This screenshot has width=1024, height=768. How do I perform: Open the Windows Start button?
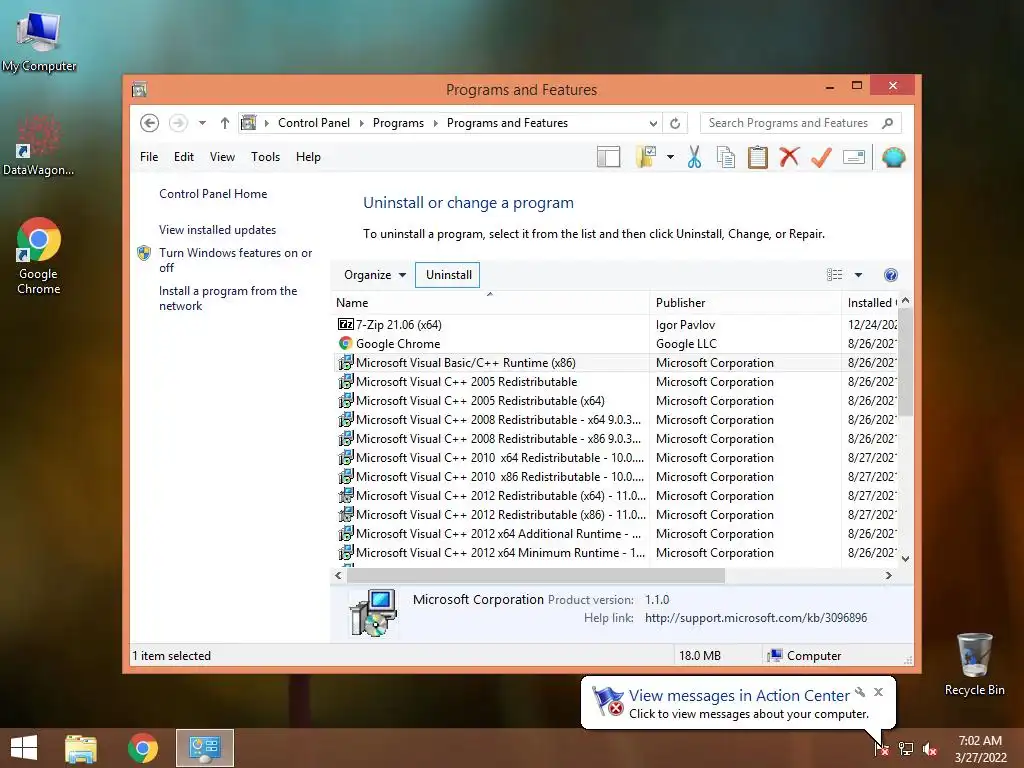coord(24,748)
